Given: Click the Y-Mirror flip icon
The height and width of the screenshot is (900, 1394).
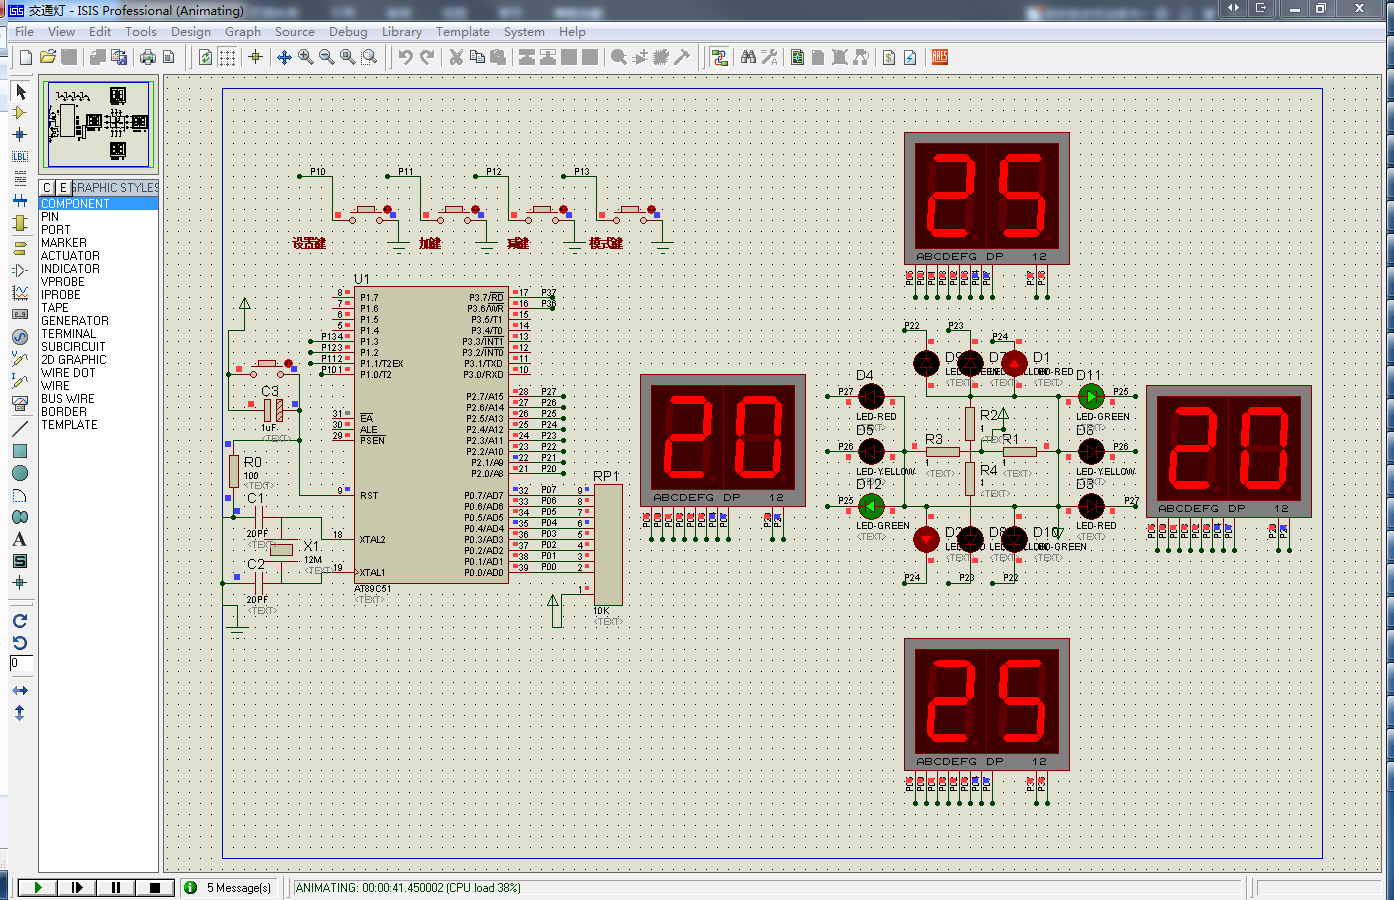Looking at the screenshot, I should (20, 713).
